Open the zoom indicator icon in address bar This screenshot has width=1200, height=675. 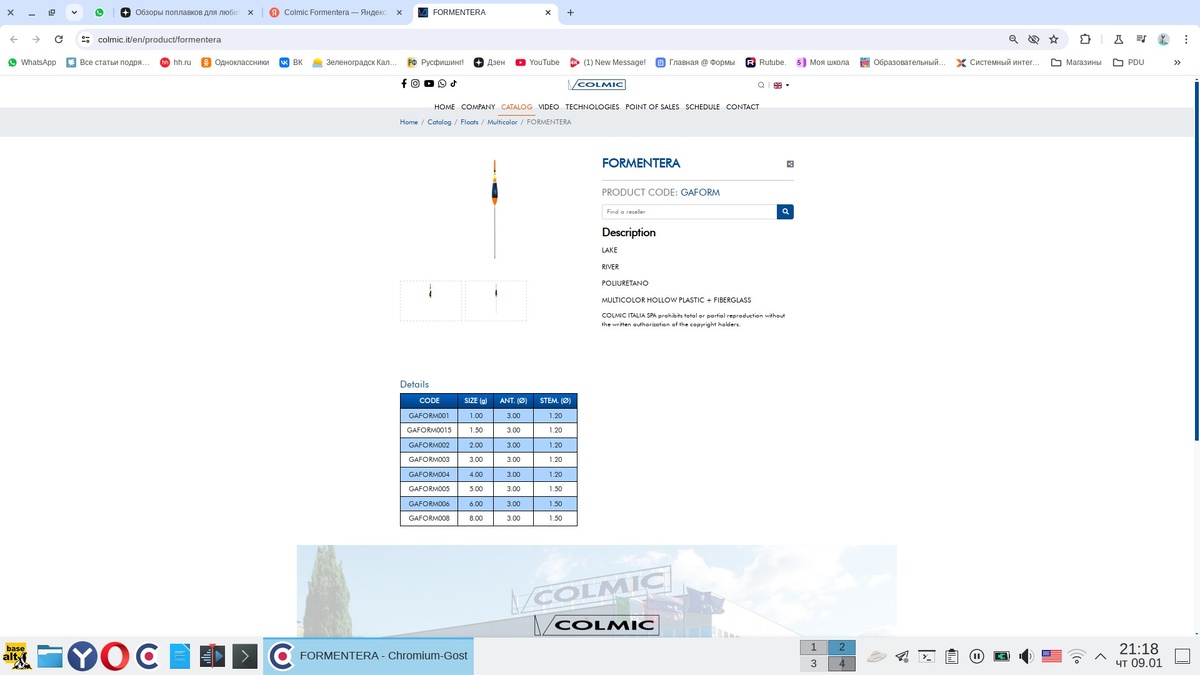pos(1013,39)
